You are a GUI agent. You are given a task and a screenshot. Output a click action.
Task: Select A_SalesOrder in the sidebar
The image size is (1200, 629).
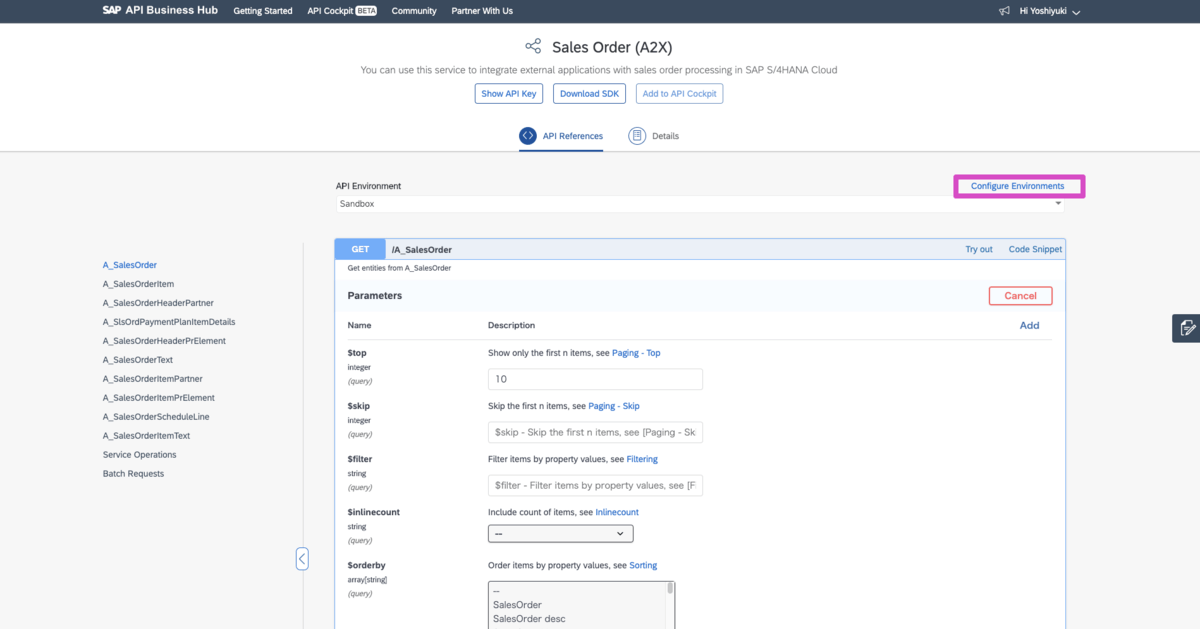[x=130, y=265]
